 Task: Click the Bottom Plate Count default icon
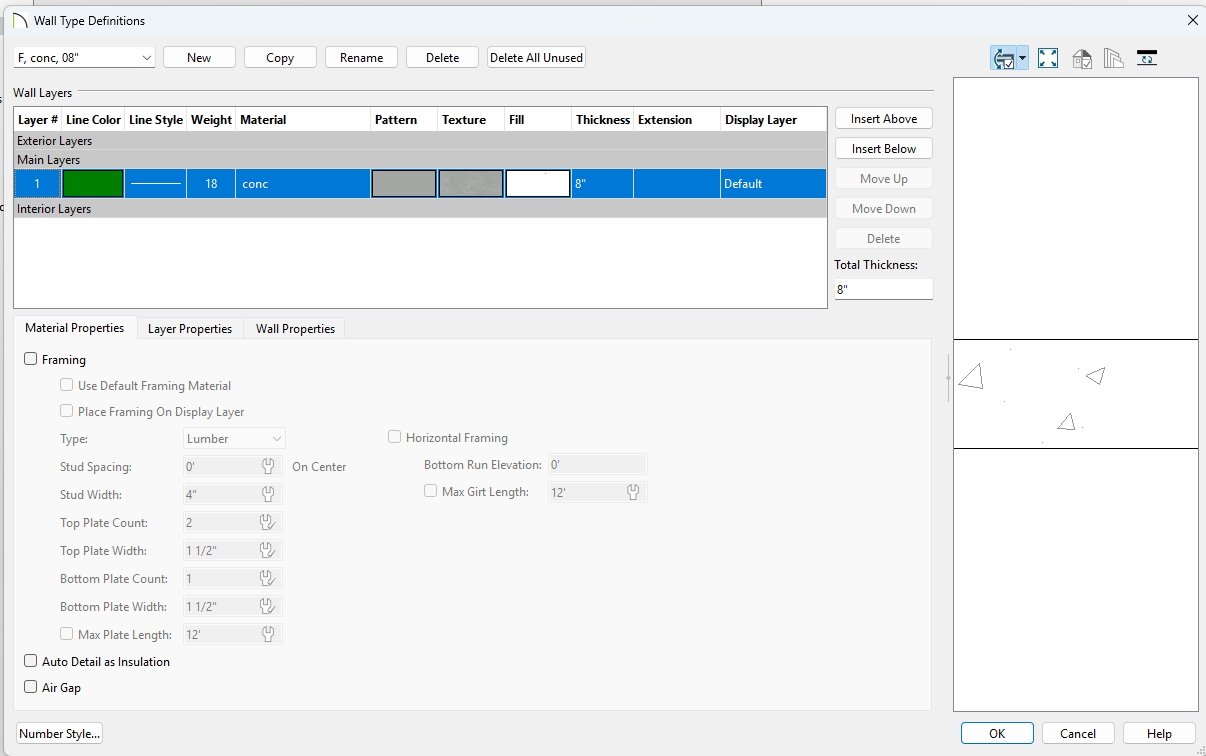tap(268, 578)
